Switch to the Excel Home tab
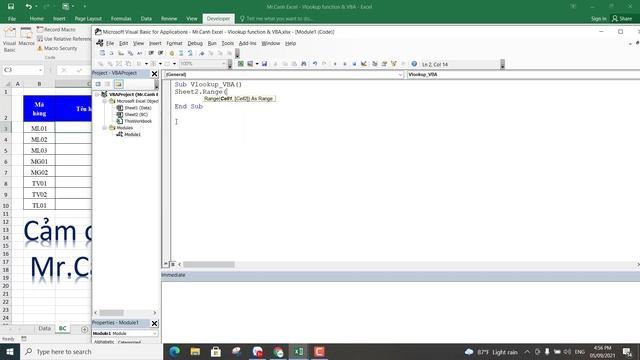This screenshot has height=360, width=640. pyautogui.click(x=36, y=19)
